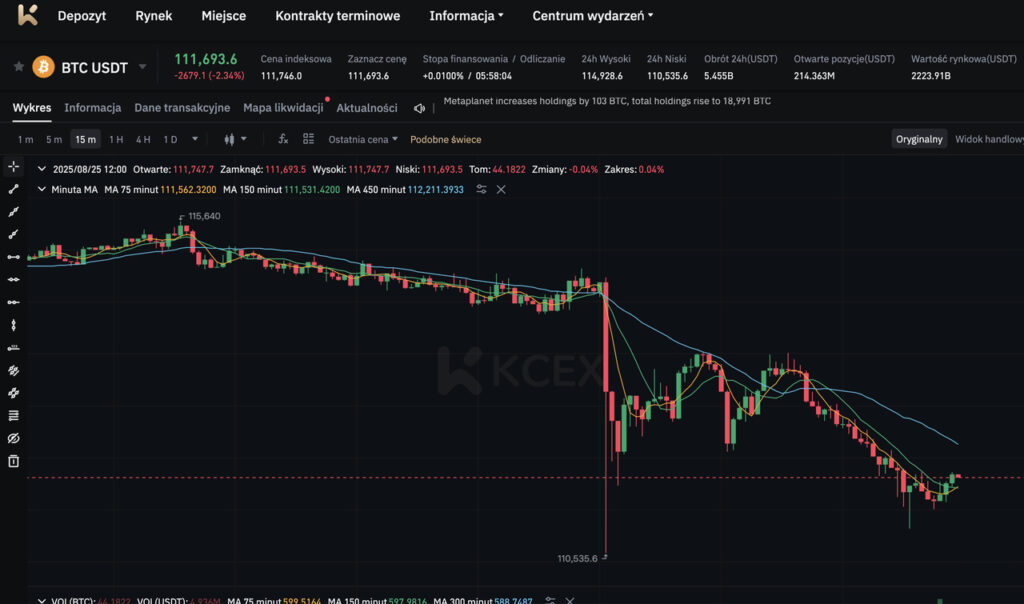Open the Miejsce menu item
This screenshot has width=1024, height=604.
[223, 16]
